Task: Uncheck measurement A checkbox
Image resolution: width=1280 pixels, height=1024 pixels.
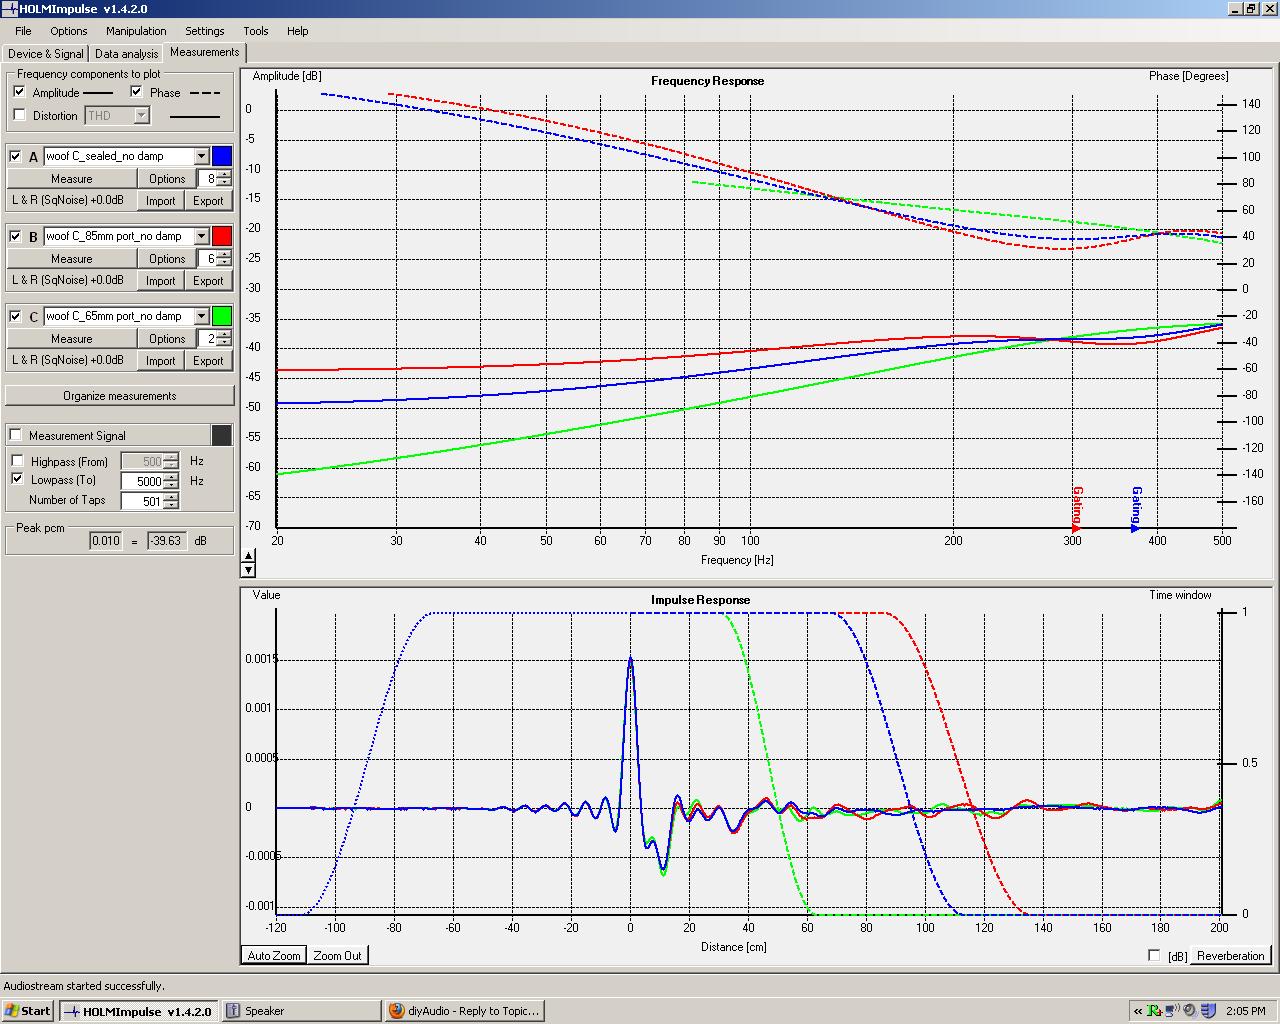Action: 15,156
